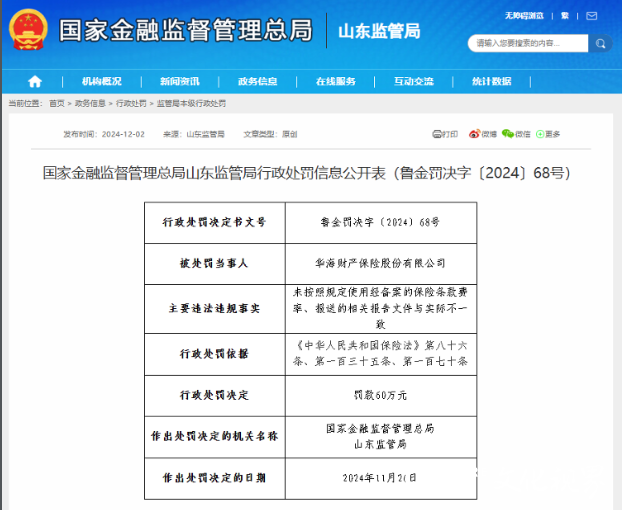
Task: Open 机构概况 menu
Action: point(102,82)
